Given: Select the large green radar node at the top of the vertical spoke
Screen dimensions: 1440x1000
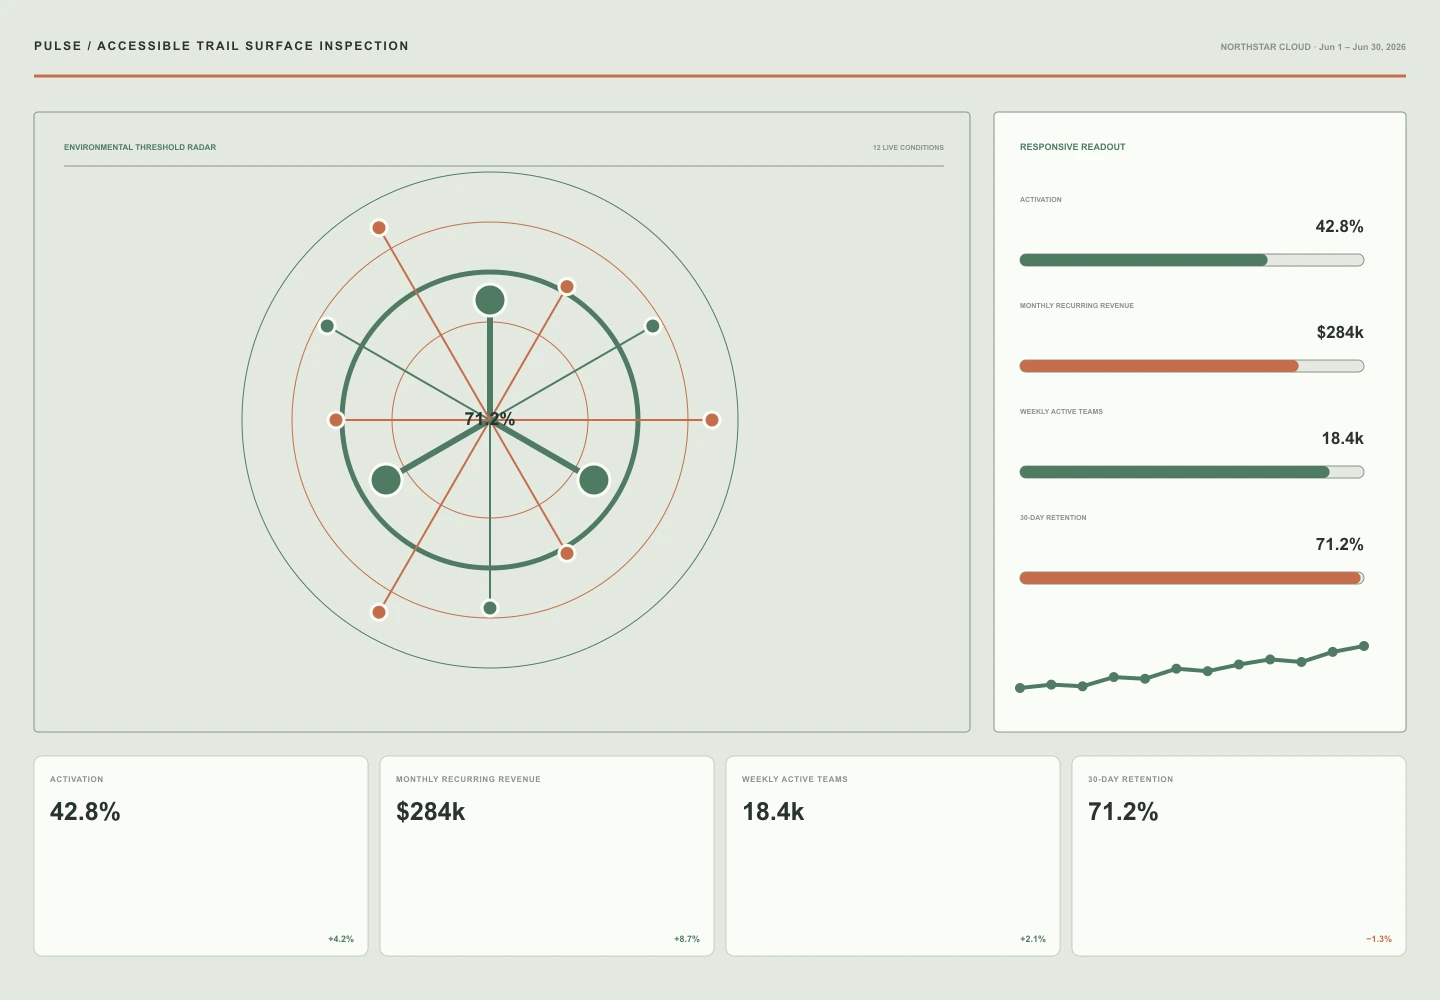Looking at the screenshot, I should pos(490,300).
